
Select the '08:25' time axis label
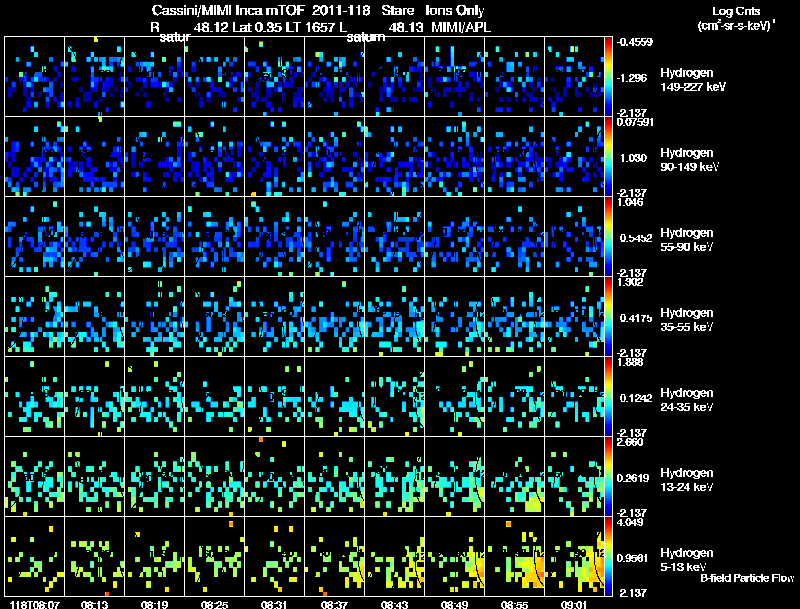click(214, 604)
